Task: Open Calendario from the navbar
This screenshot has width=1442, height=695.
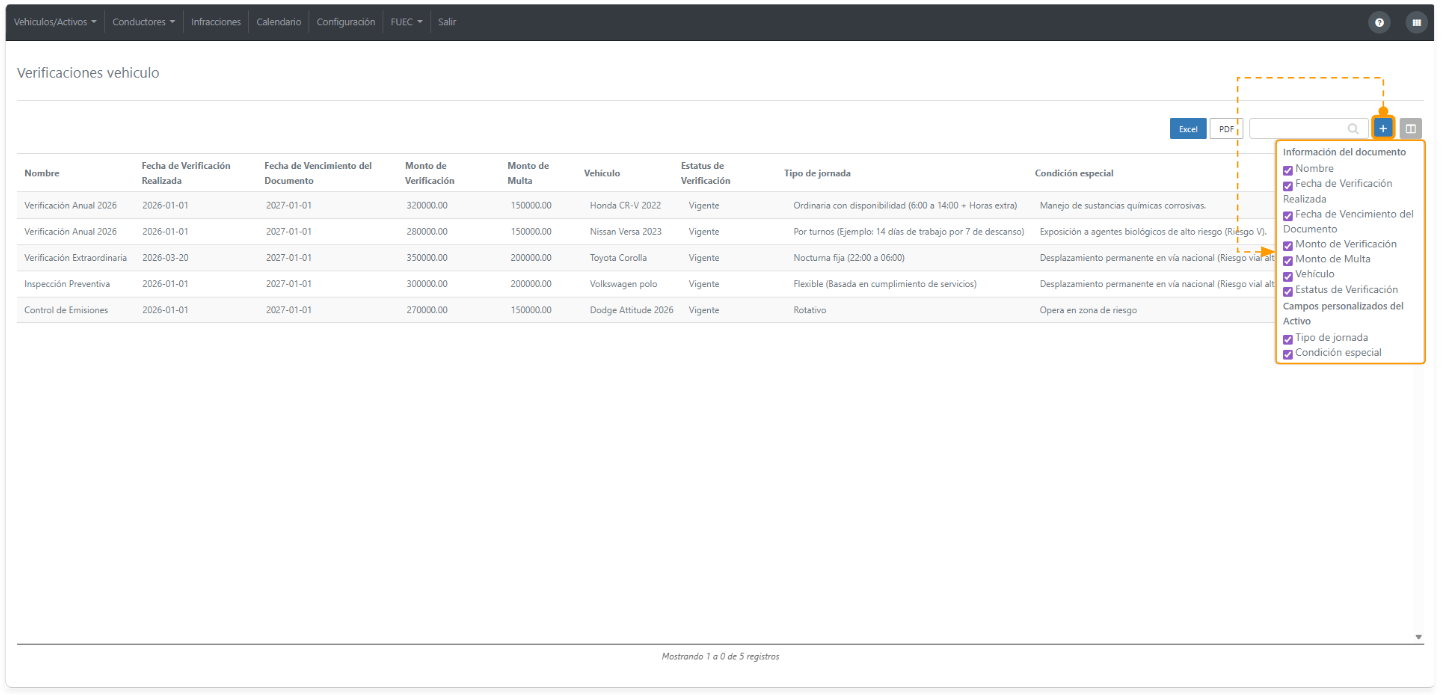Action: tap(278, 22)
